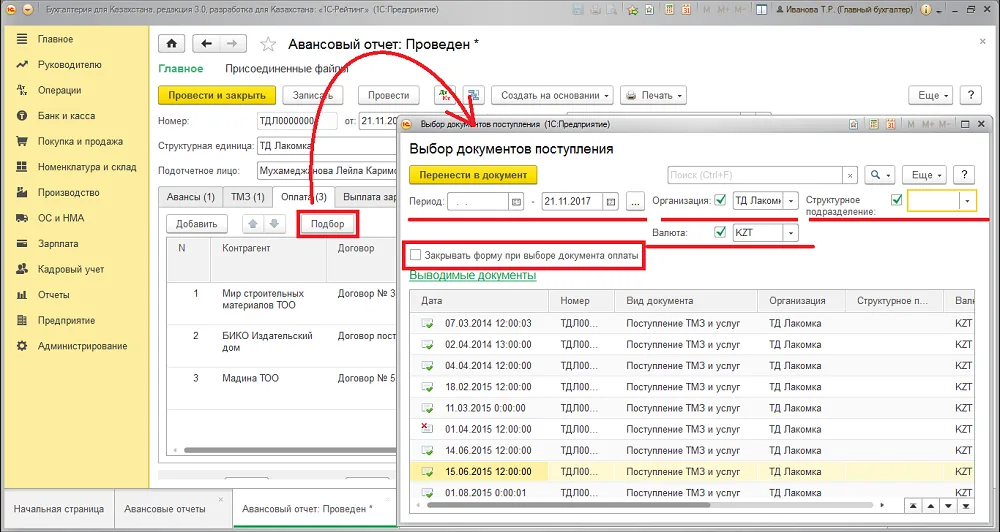Toggle Валюта filter checkbox

tap(721, 232)
